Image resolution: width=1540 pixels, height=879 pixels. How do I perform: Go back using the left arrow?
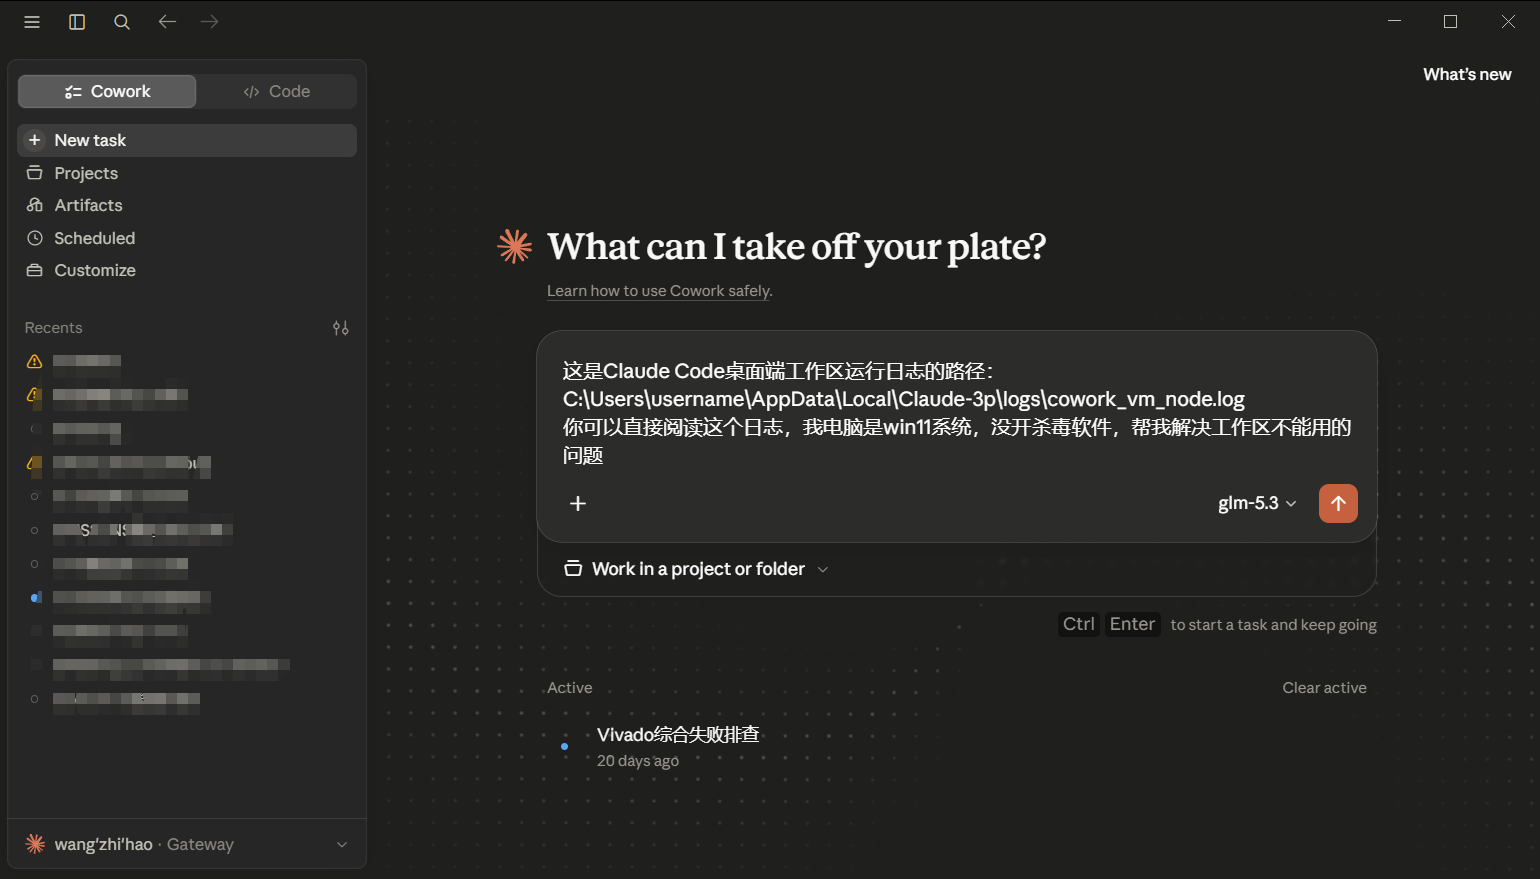click(x=167, y=22)
